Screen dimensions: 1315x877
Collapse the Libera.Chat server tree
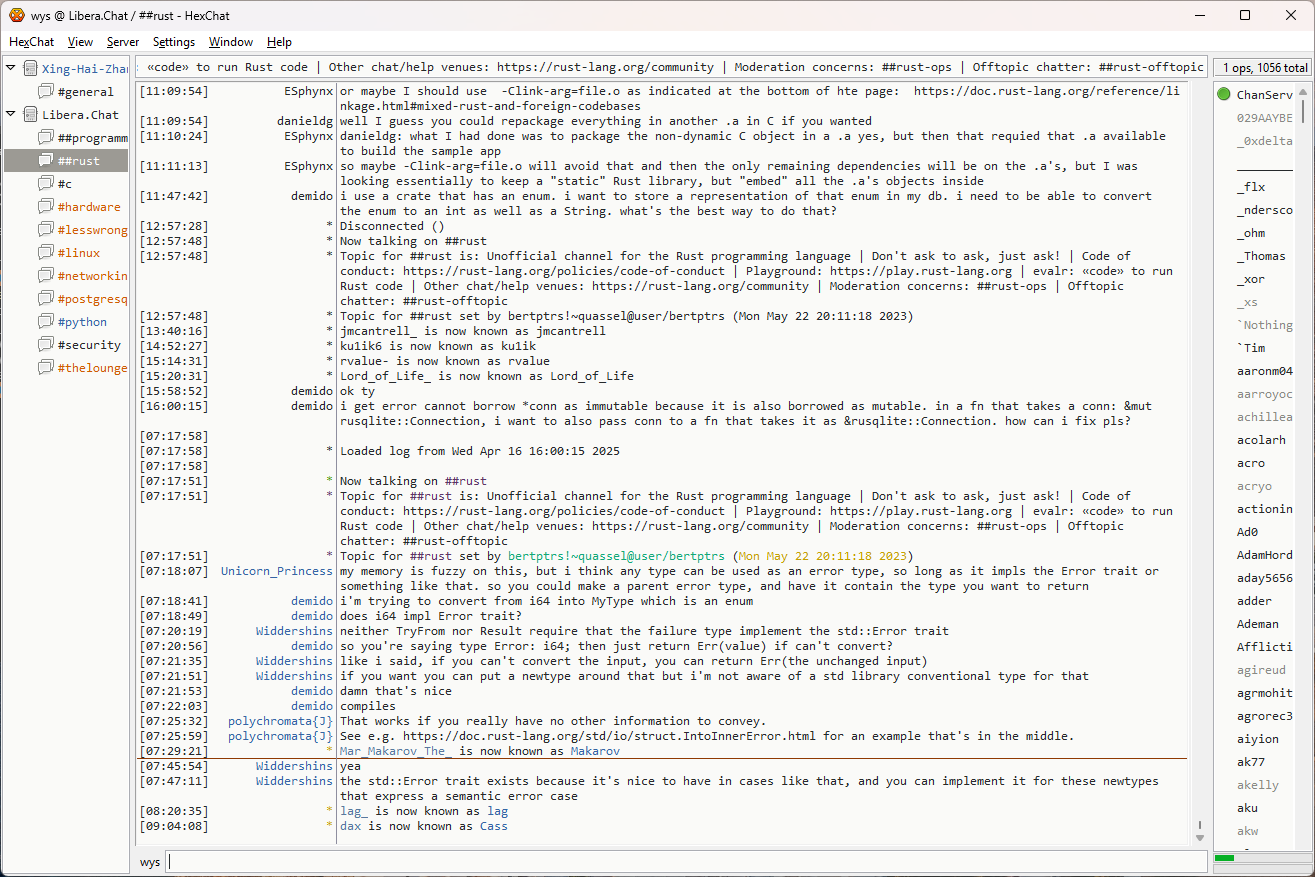(11, 115)
